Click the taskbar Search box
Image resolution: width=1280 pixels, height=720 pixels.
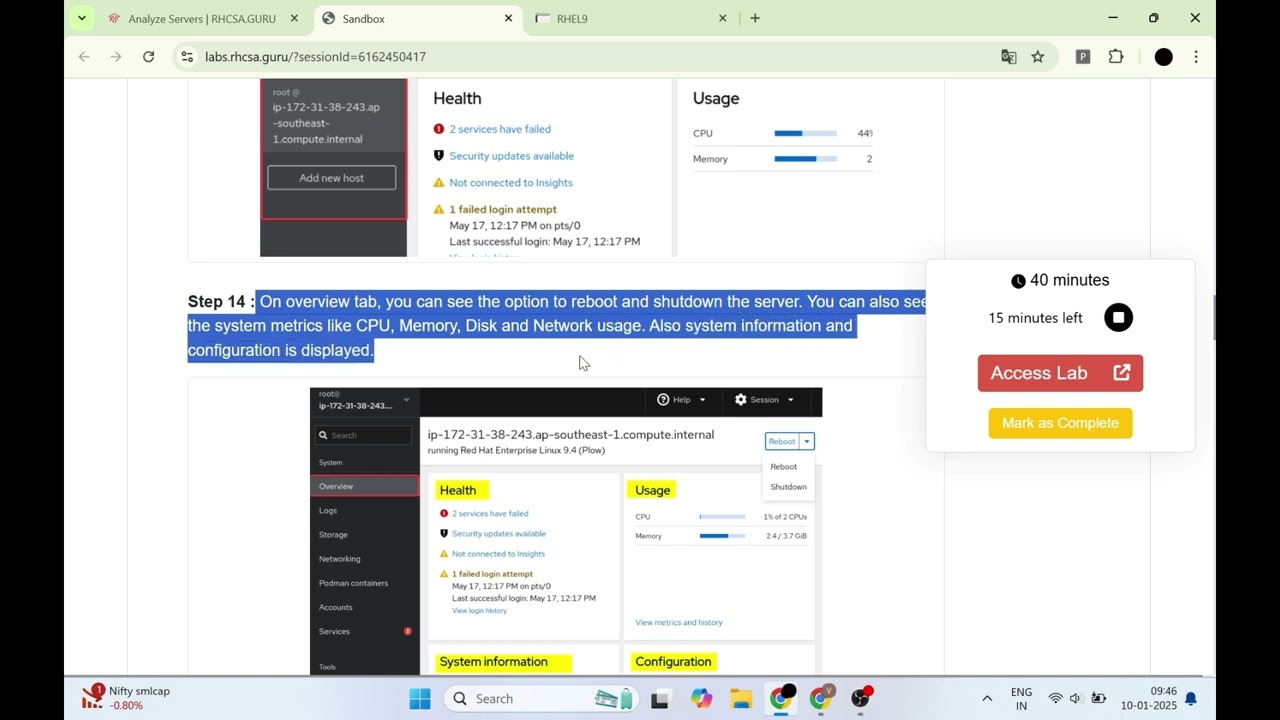pyautogui.click(x=542, y=699)
